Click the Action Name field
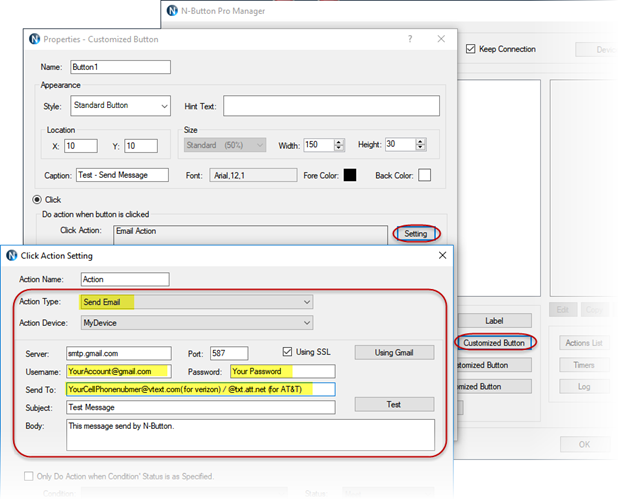Screen dimensions: 619x500 point(125,279)
